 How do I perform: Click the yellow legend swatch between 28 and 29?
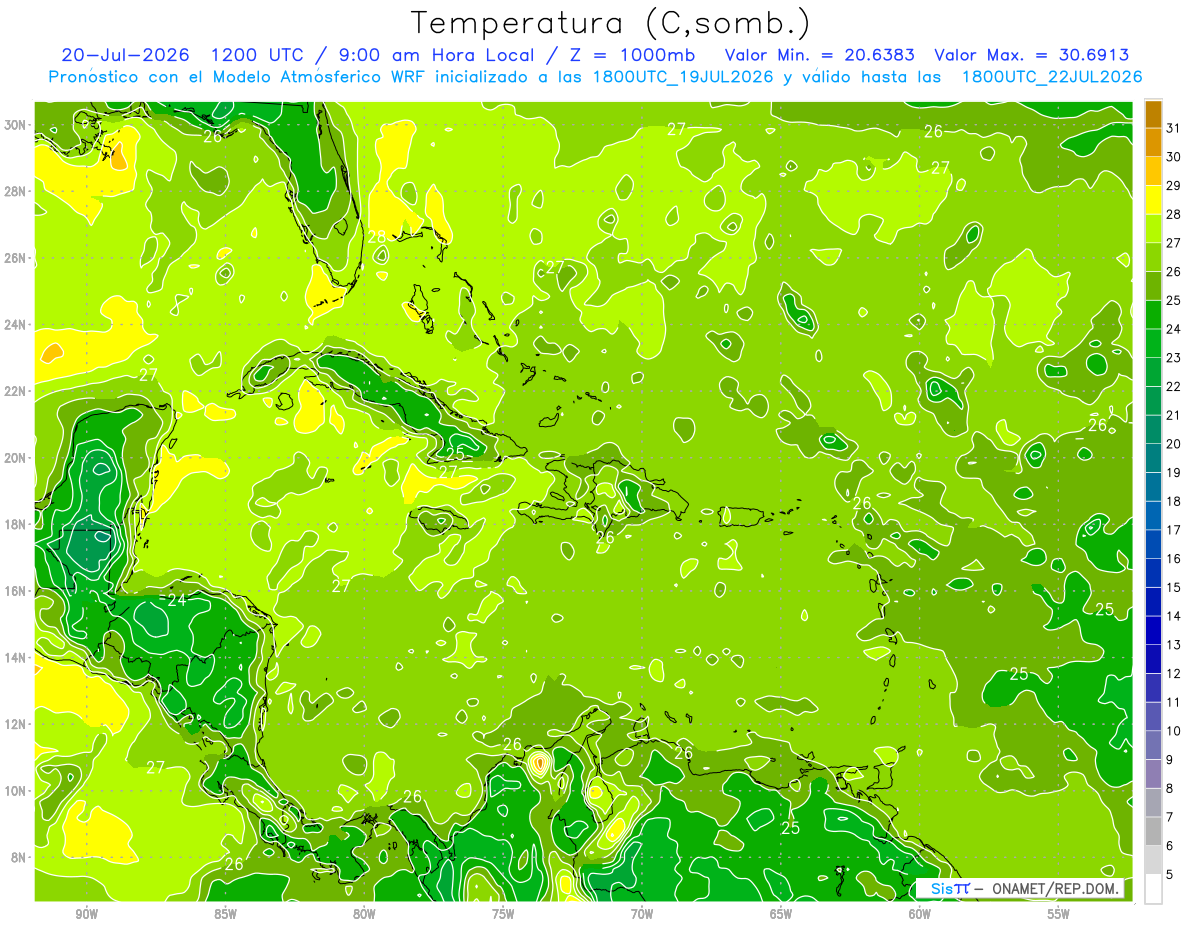pyautogui.click(x=1154, y=200)
